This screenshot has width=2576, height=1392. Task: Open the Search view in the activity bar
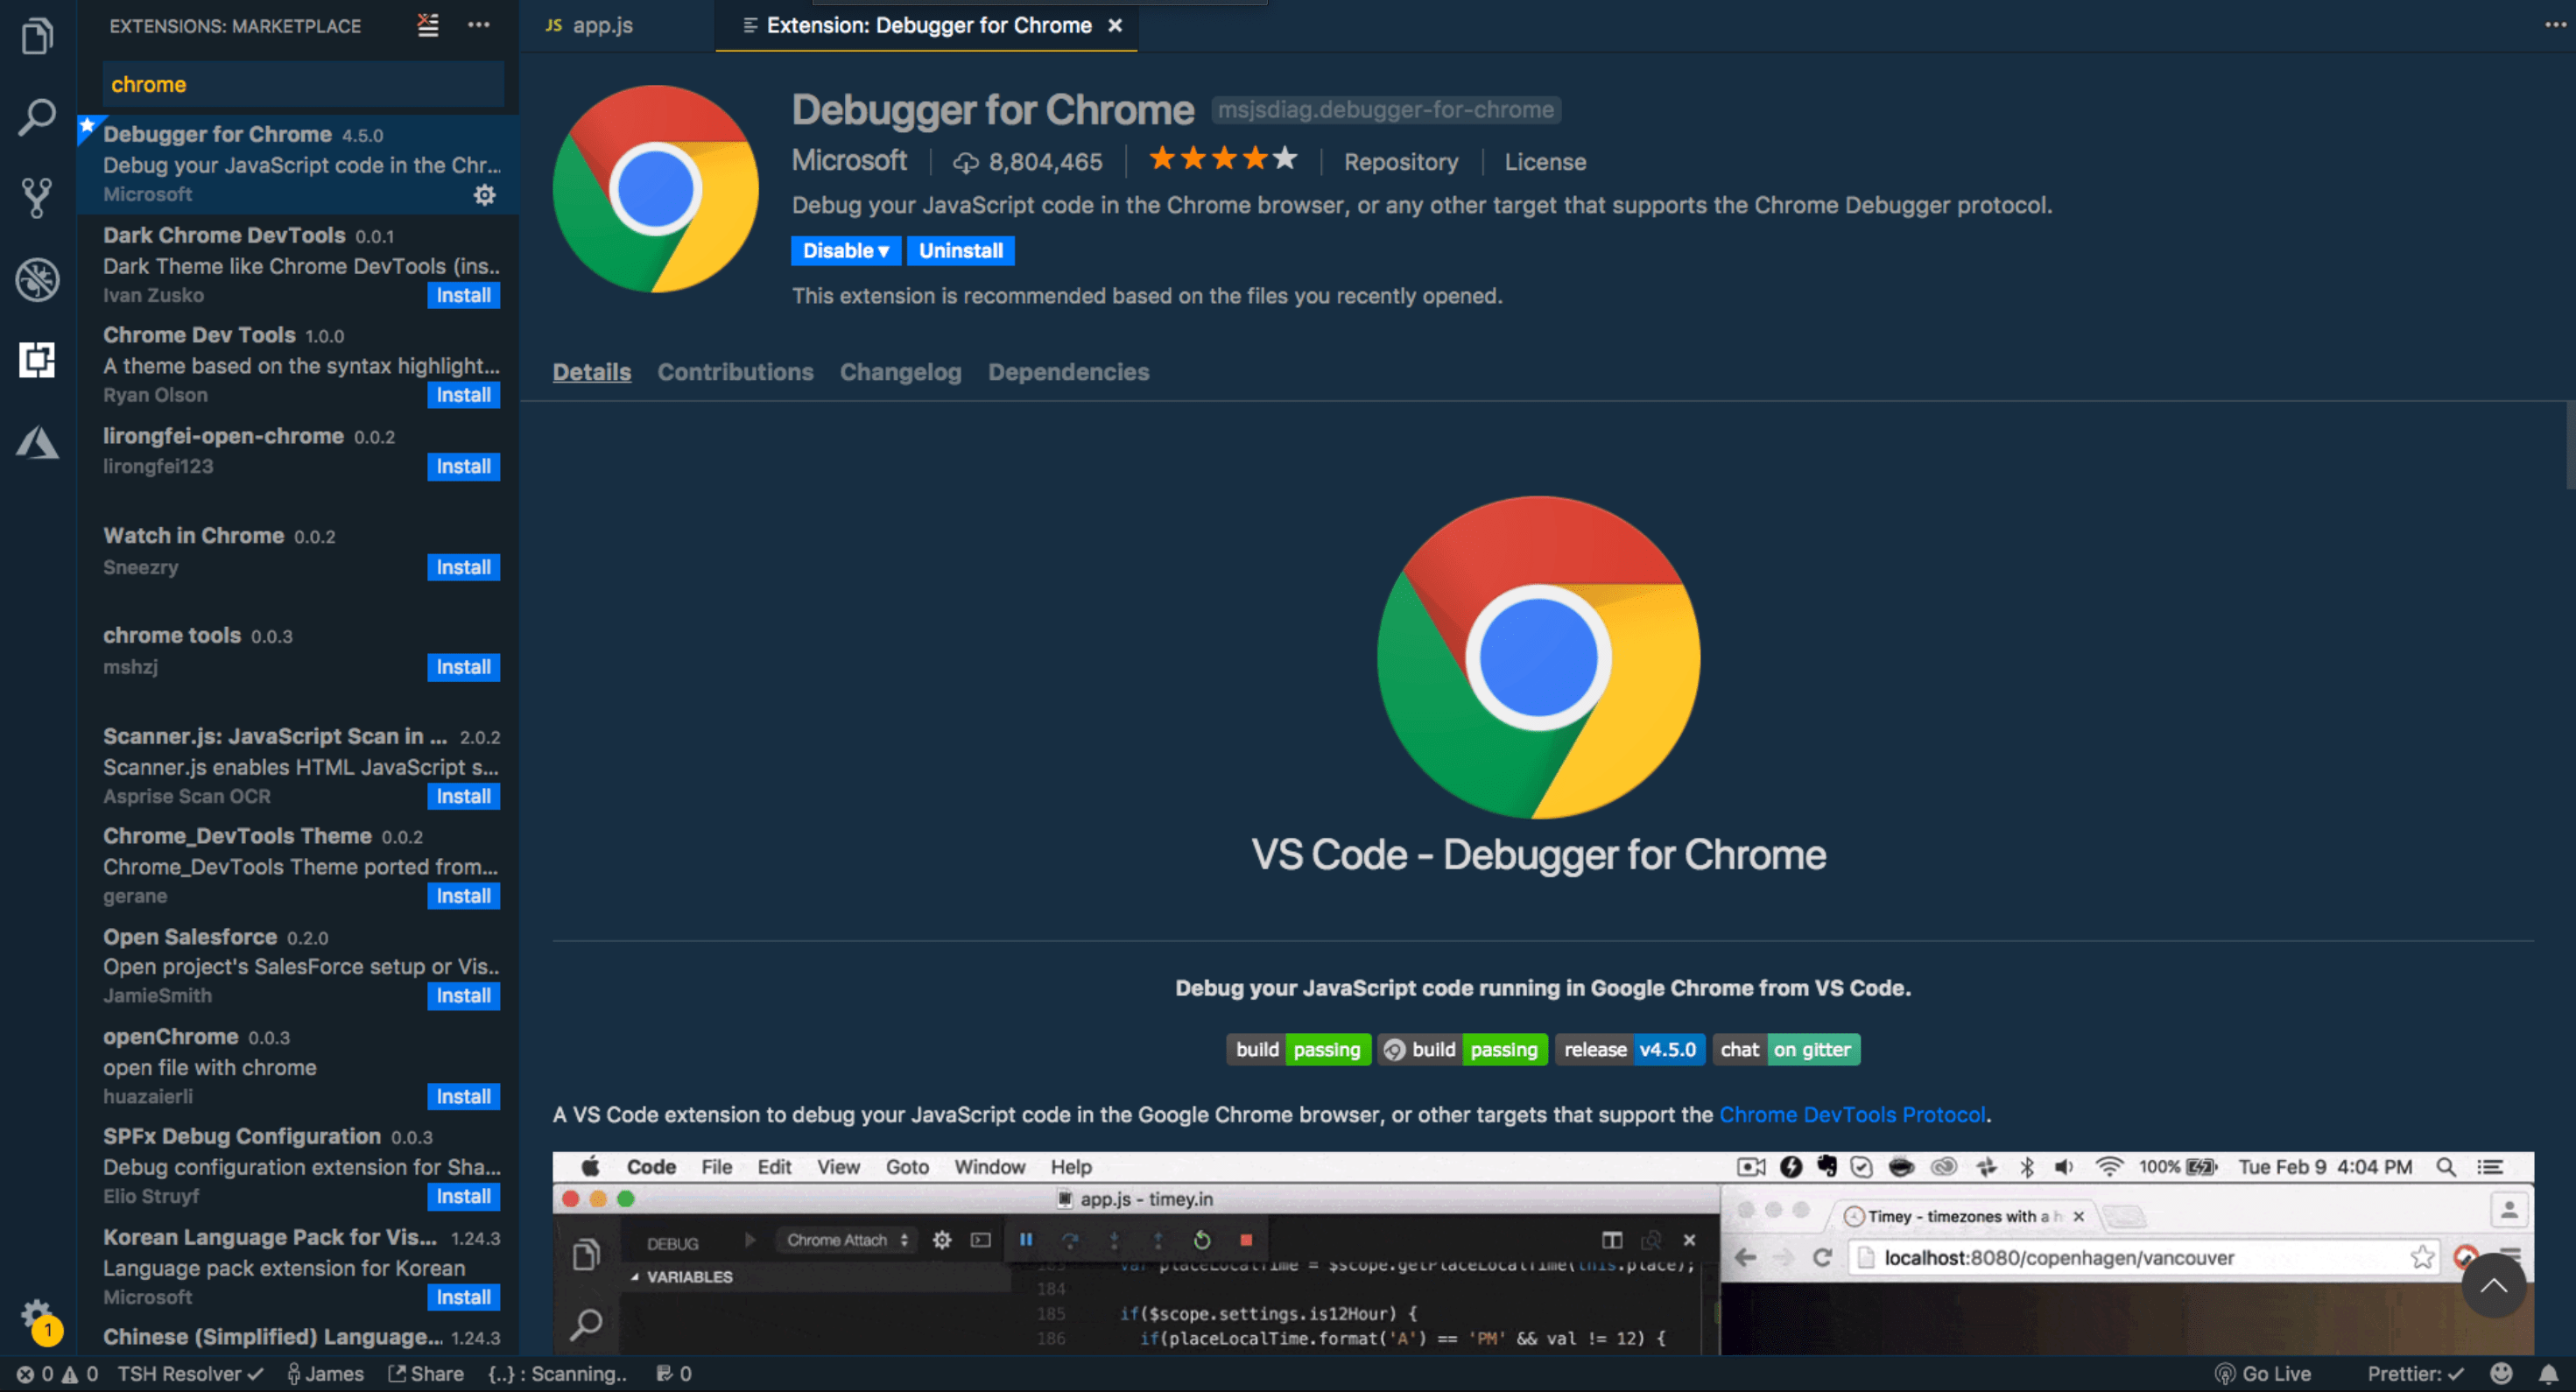[36, 116]
